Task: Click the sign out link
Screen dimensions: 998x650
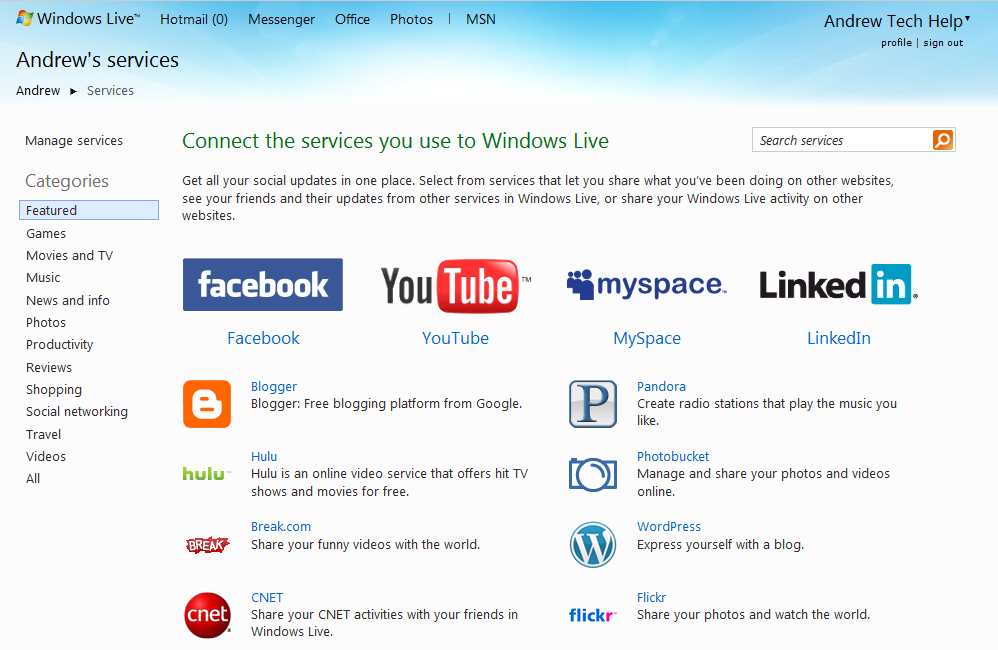Action: (x=943, y=43)
